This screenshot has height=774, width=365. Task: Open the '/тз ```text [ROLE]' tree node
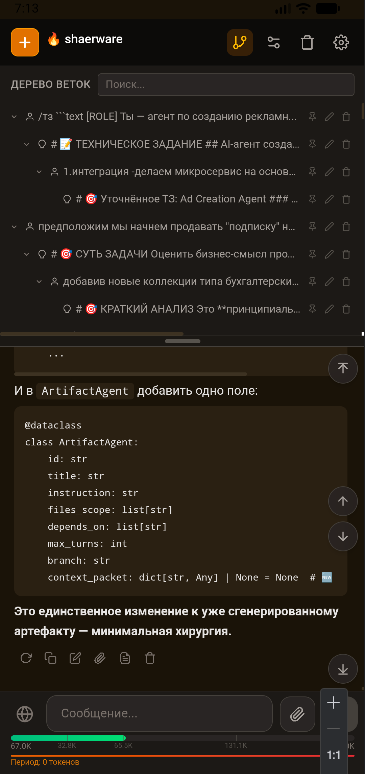coord(167,117)
